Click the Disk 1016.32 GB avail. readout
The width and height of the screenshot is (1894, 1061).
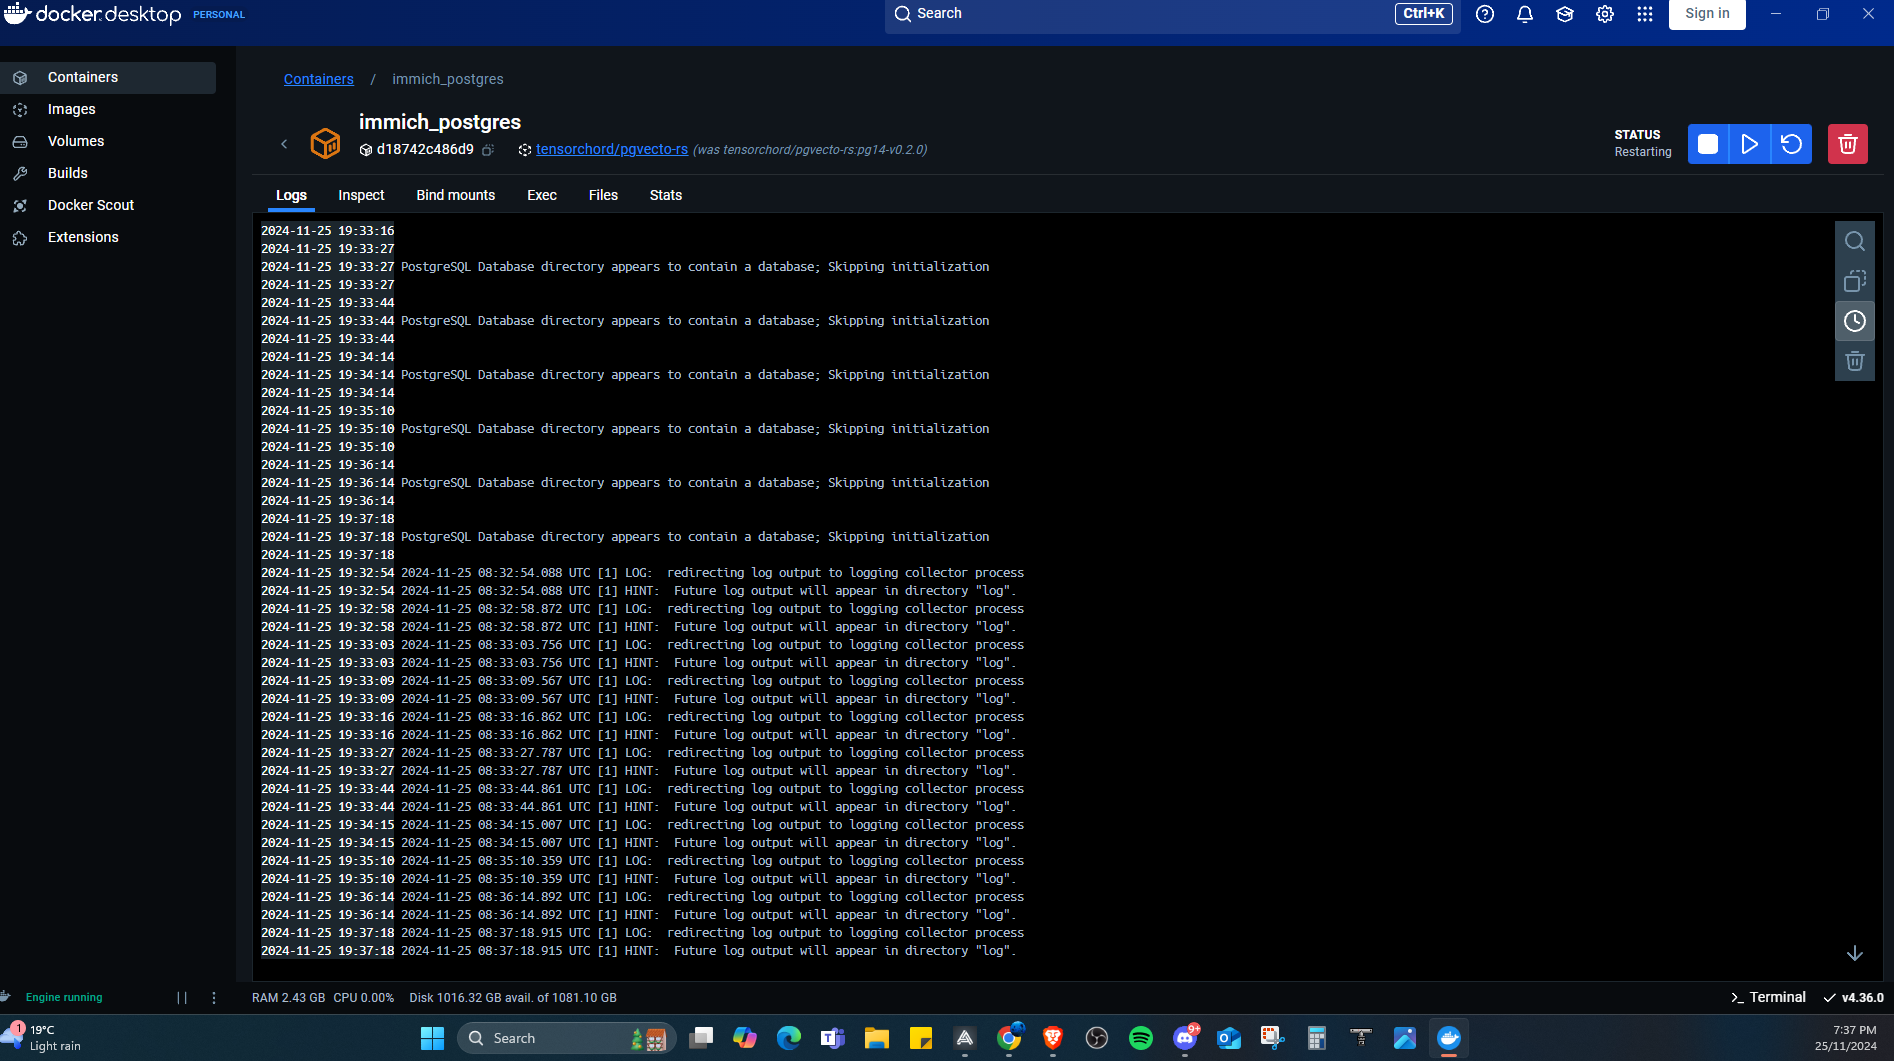[513, 997]
